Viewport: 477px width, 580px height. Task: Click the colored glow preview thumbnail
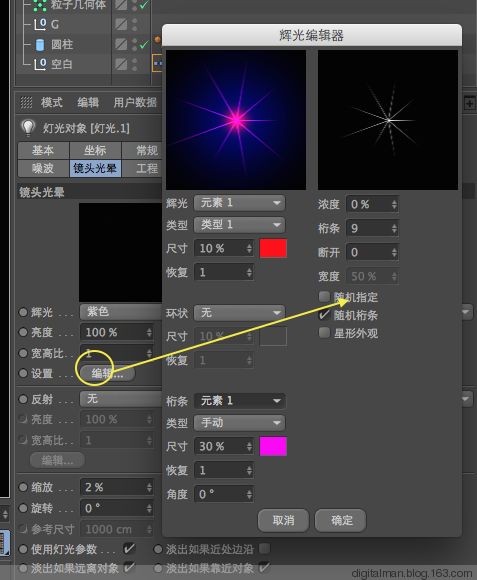coord(236,120)
